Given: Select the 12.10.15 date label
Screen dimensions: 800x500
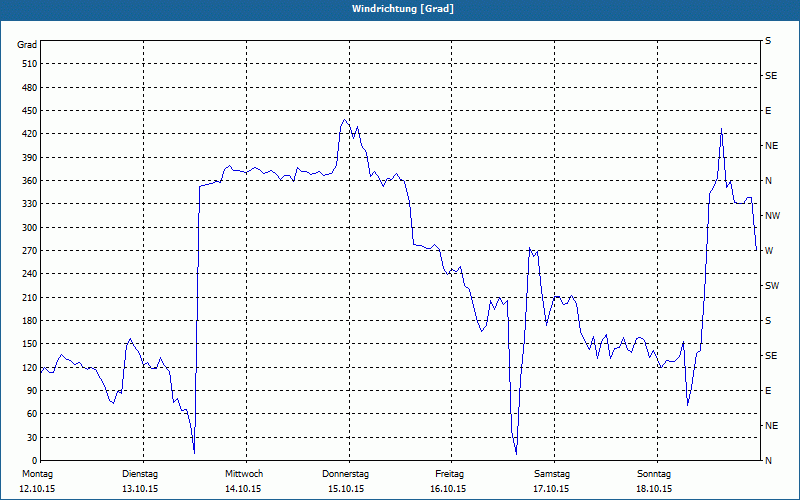Looking at the screenshot, I should (x=37, y=489).
